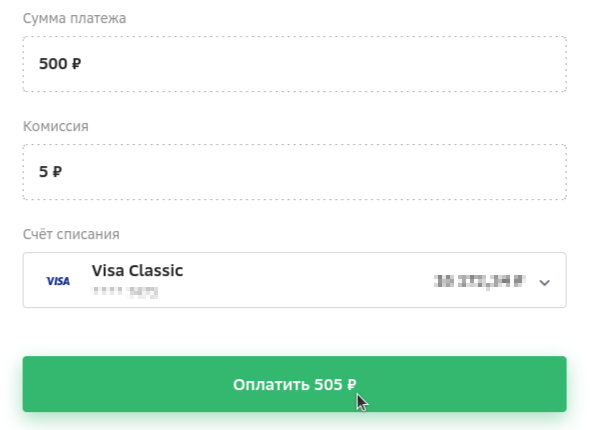Image resolution: width=590 pixels, height=430 pixels.
Task: Click the 505 total on the green button
Action: 328,384
